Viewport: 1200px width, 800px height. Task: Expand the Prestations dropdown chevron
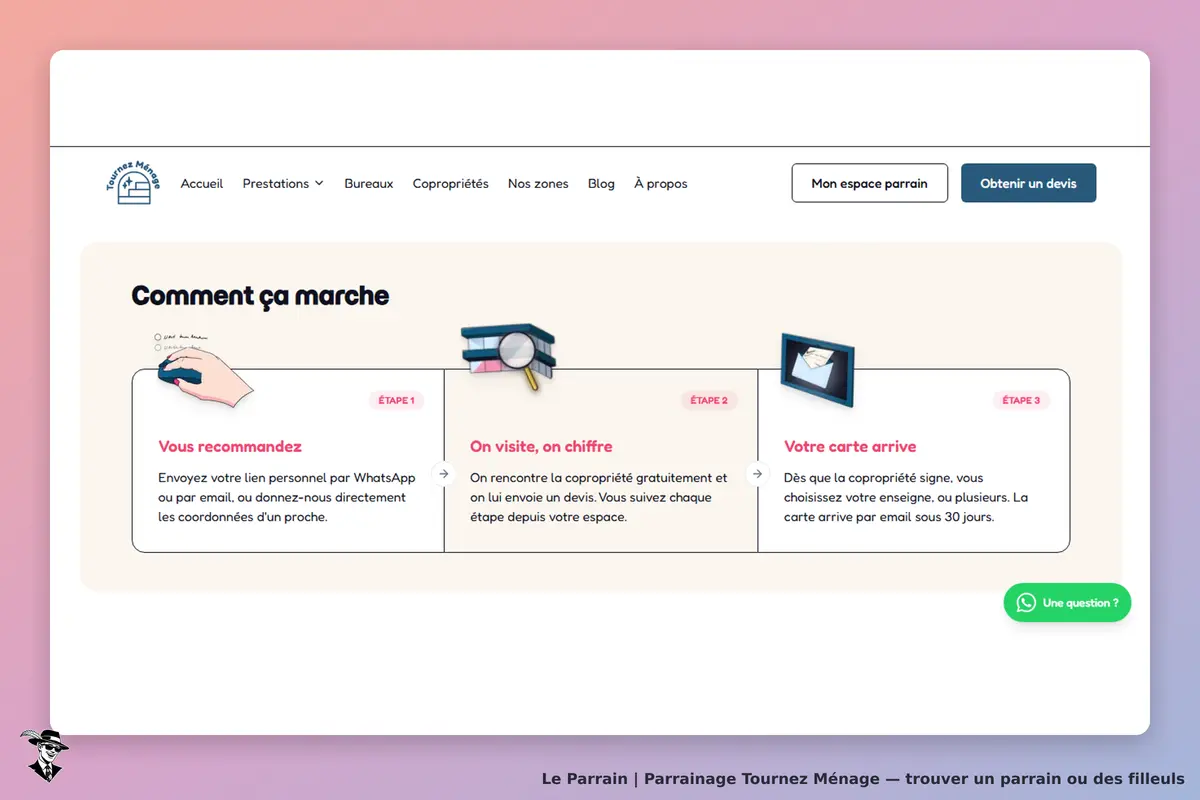pyautogui.click(x=319, y=183)
